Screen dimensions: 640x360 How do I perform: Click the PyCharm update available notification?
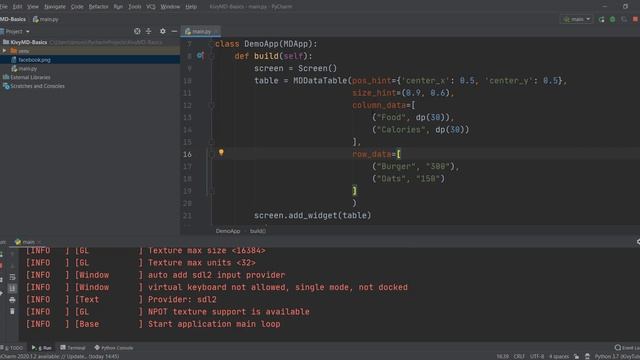[60, 356]
